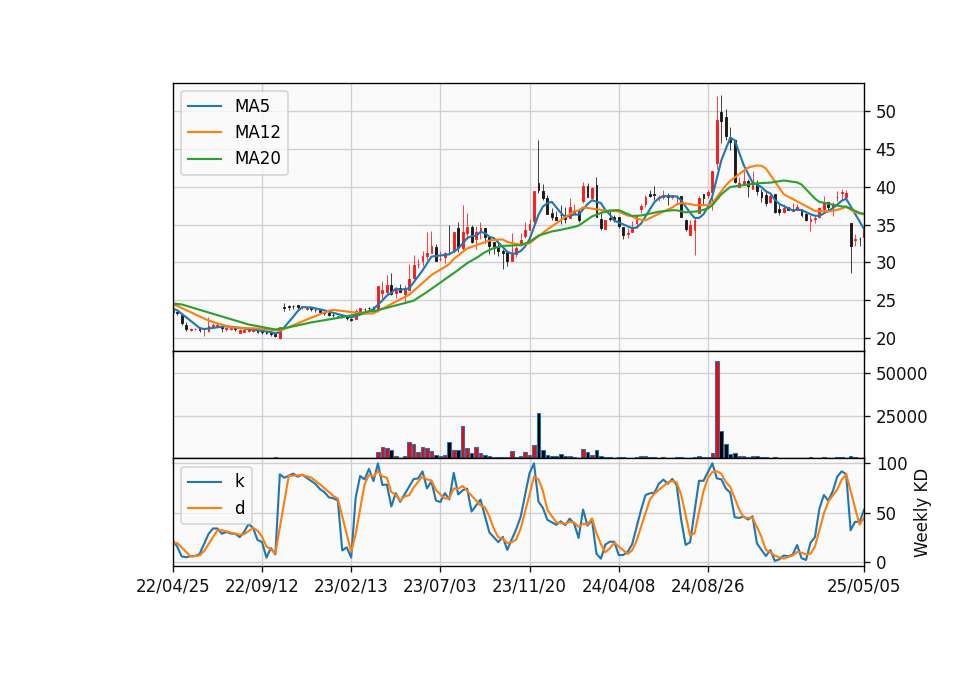Click the orange d legend line sample

pos(204,508)
